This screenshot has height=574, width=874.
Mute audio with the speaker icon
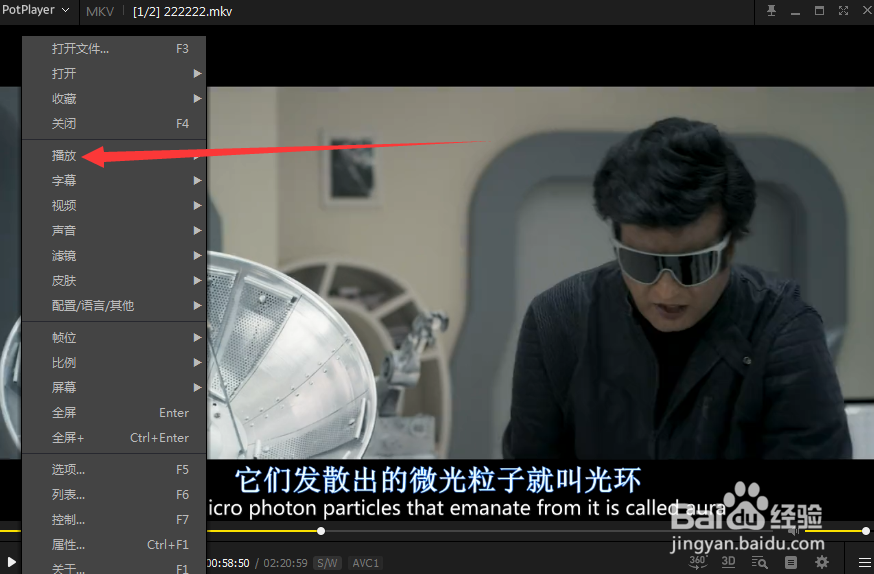pyautogui.click(x=794, y=531)
